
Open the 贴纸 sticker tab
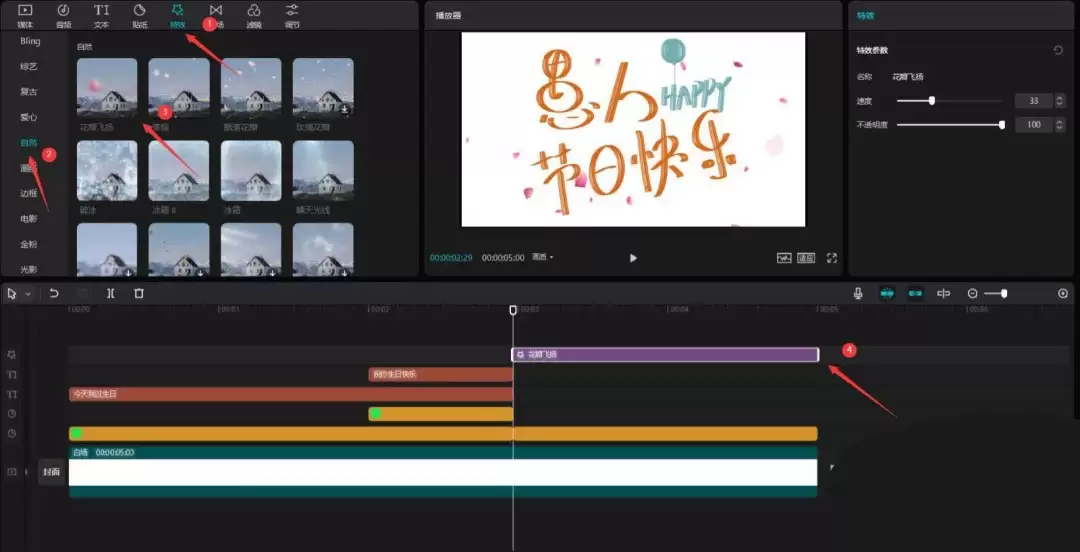[140, 16]
